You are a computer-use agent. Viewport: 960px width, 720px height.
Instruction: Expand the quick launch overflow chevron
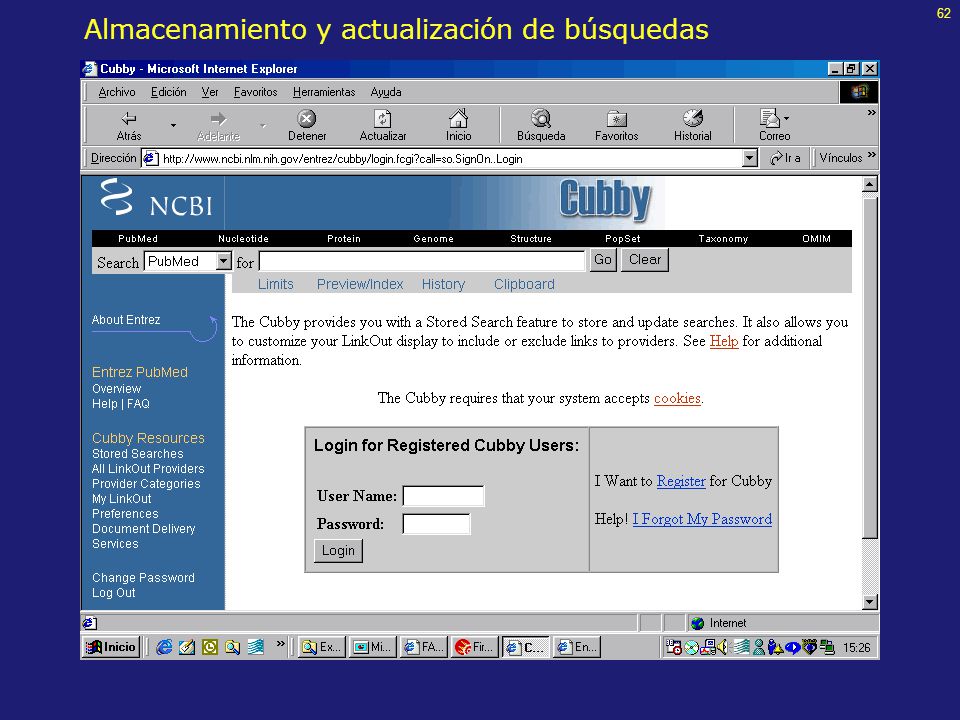point(280,643)
